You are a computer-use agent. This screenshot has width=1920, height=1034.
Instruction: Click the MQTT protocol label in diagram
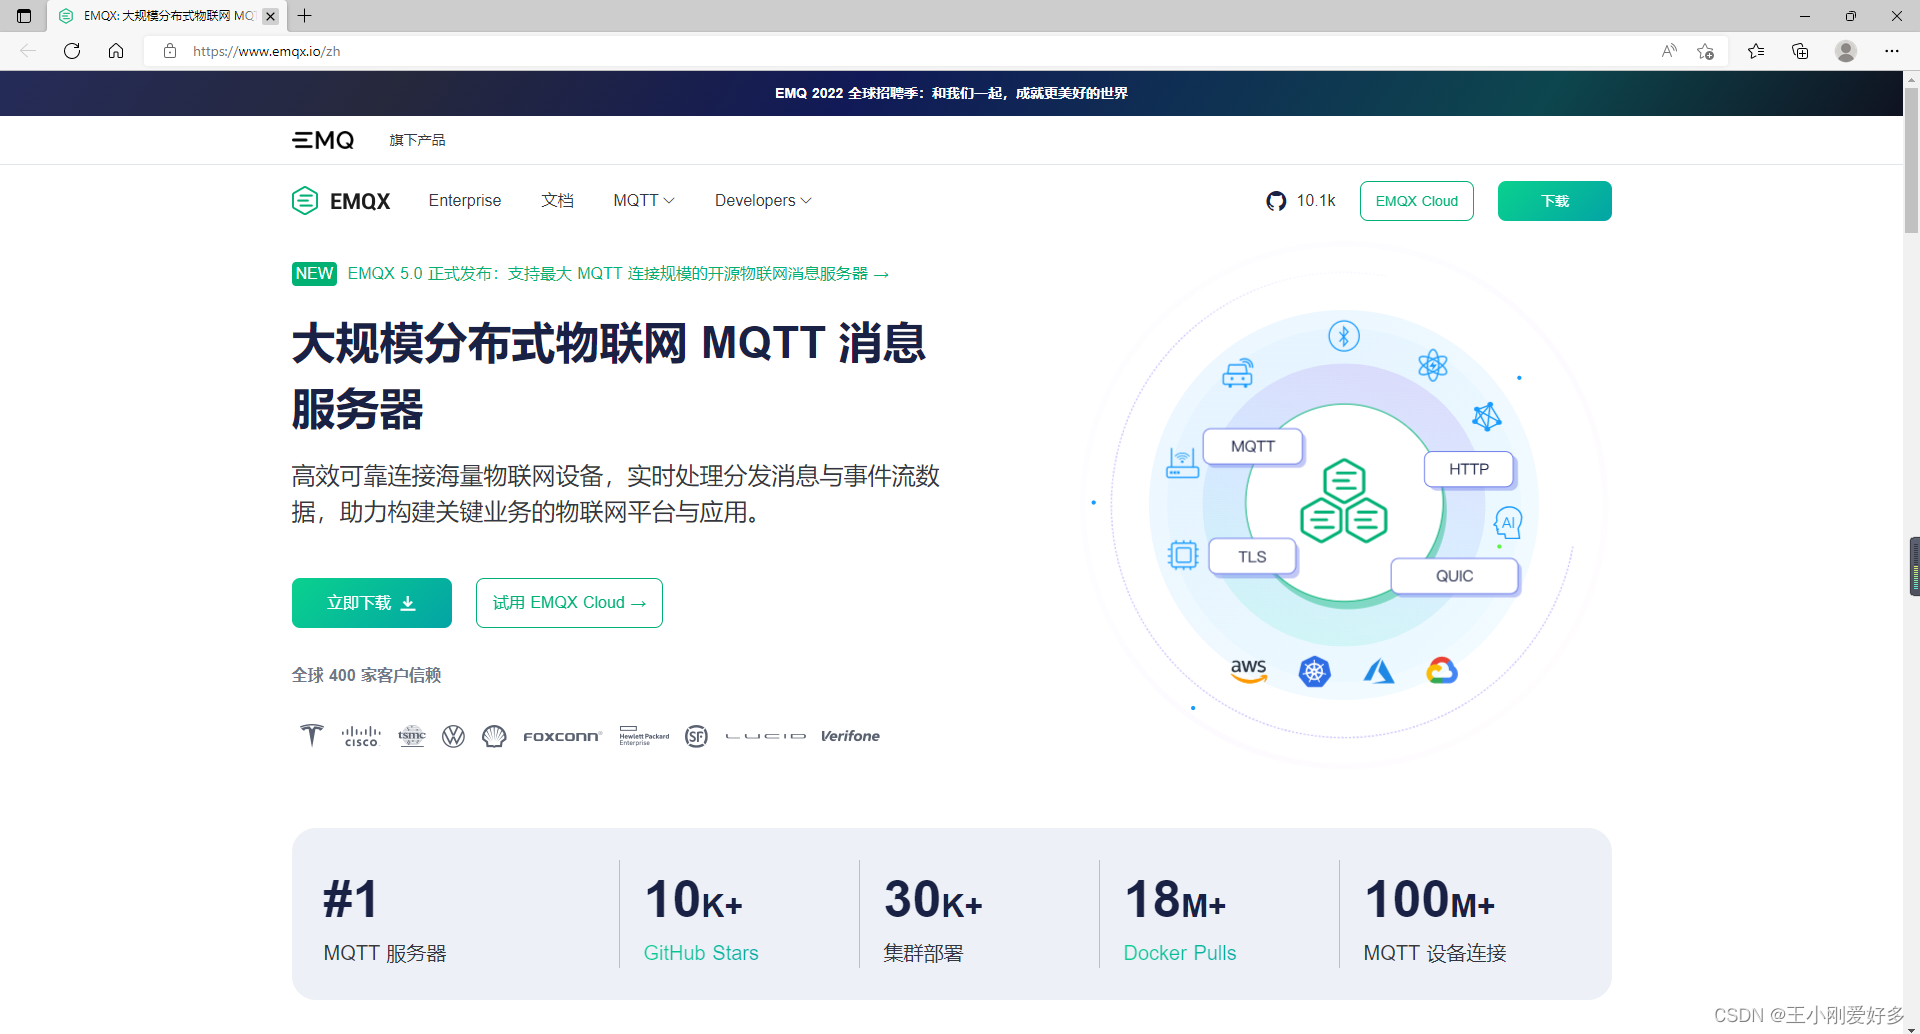point(1253,447)
